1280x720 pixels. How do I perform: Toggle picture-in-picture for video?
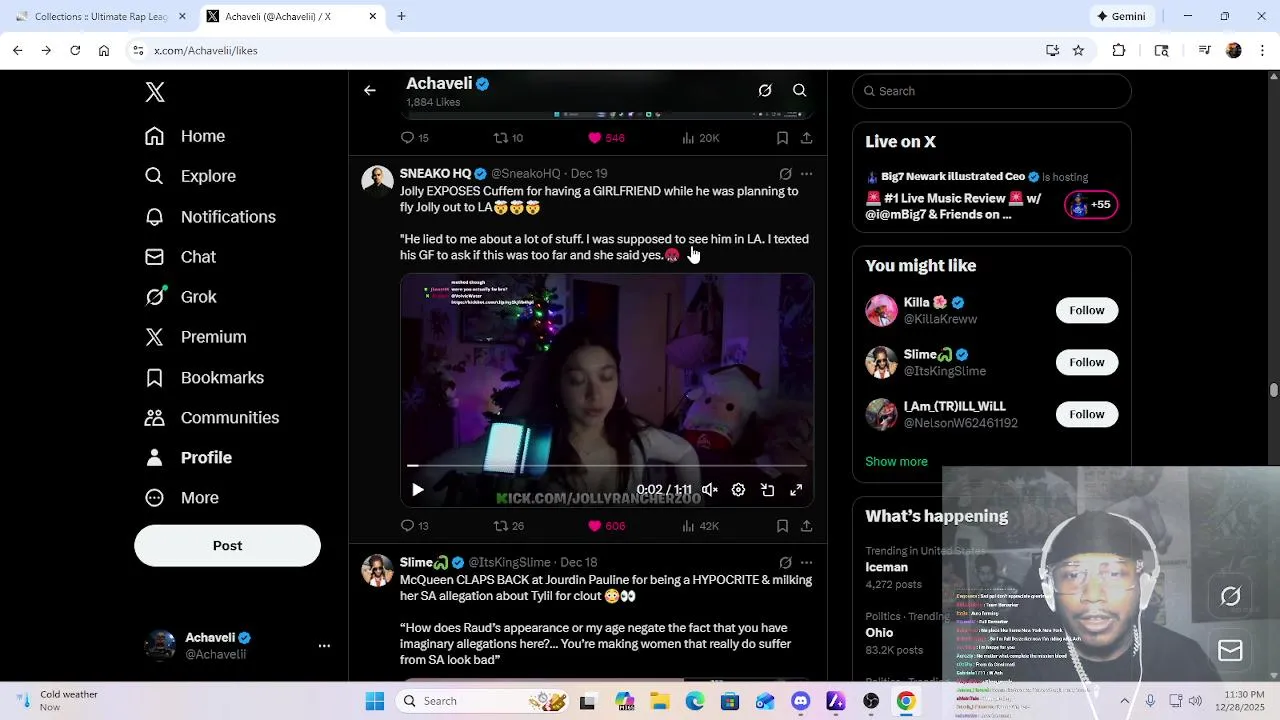[767, 490]
